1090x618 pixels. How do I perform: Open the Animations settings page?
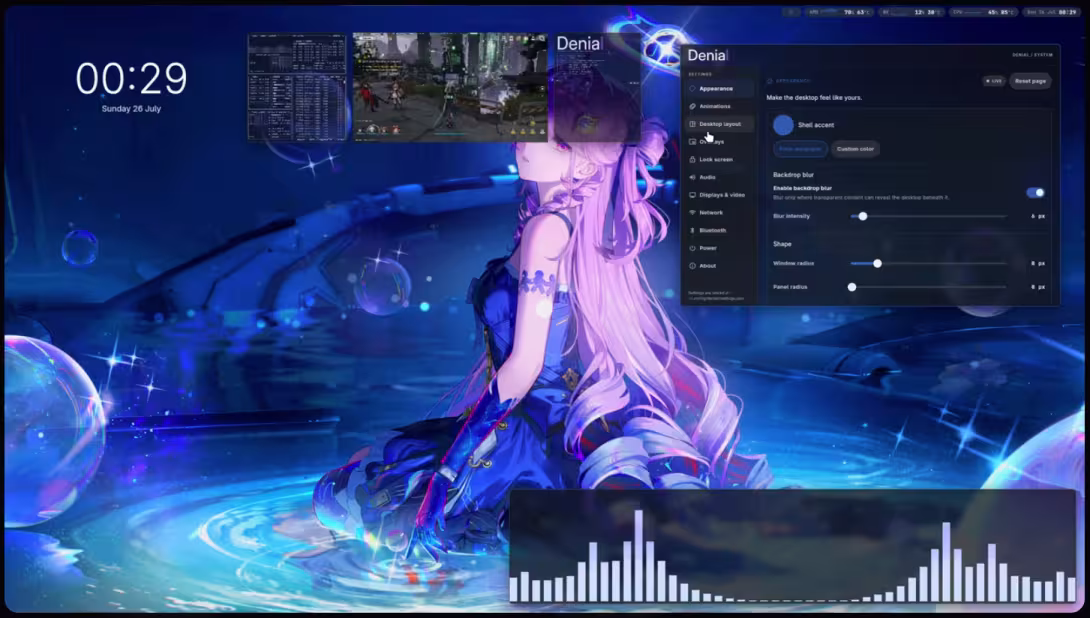(719, 106)
